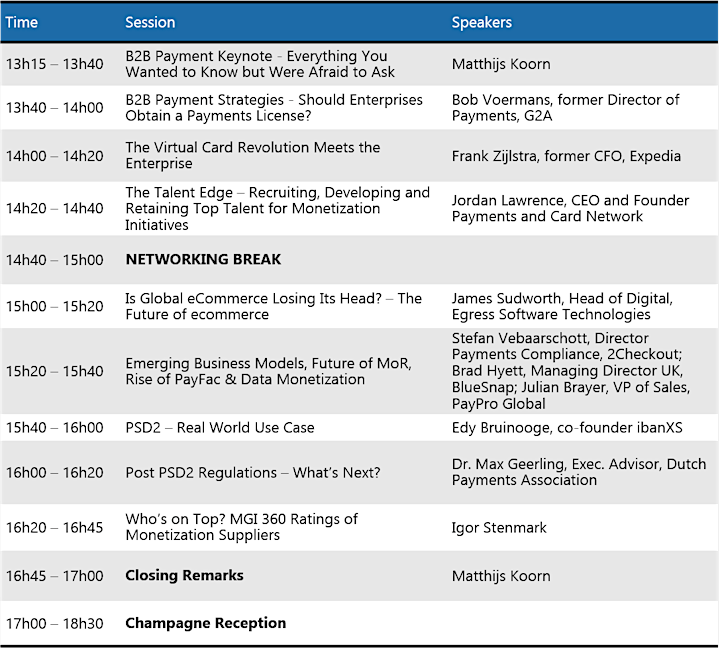
Task: Click speaker Dr. Max Geerling cell
Action: pyautogui.click(x=579, y=472)
